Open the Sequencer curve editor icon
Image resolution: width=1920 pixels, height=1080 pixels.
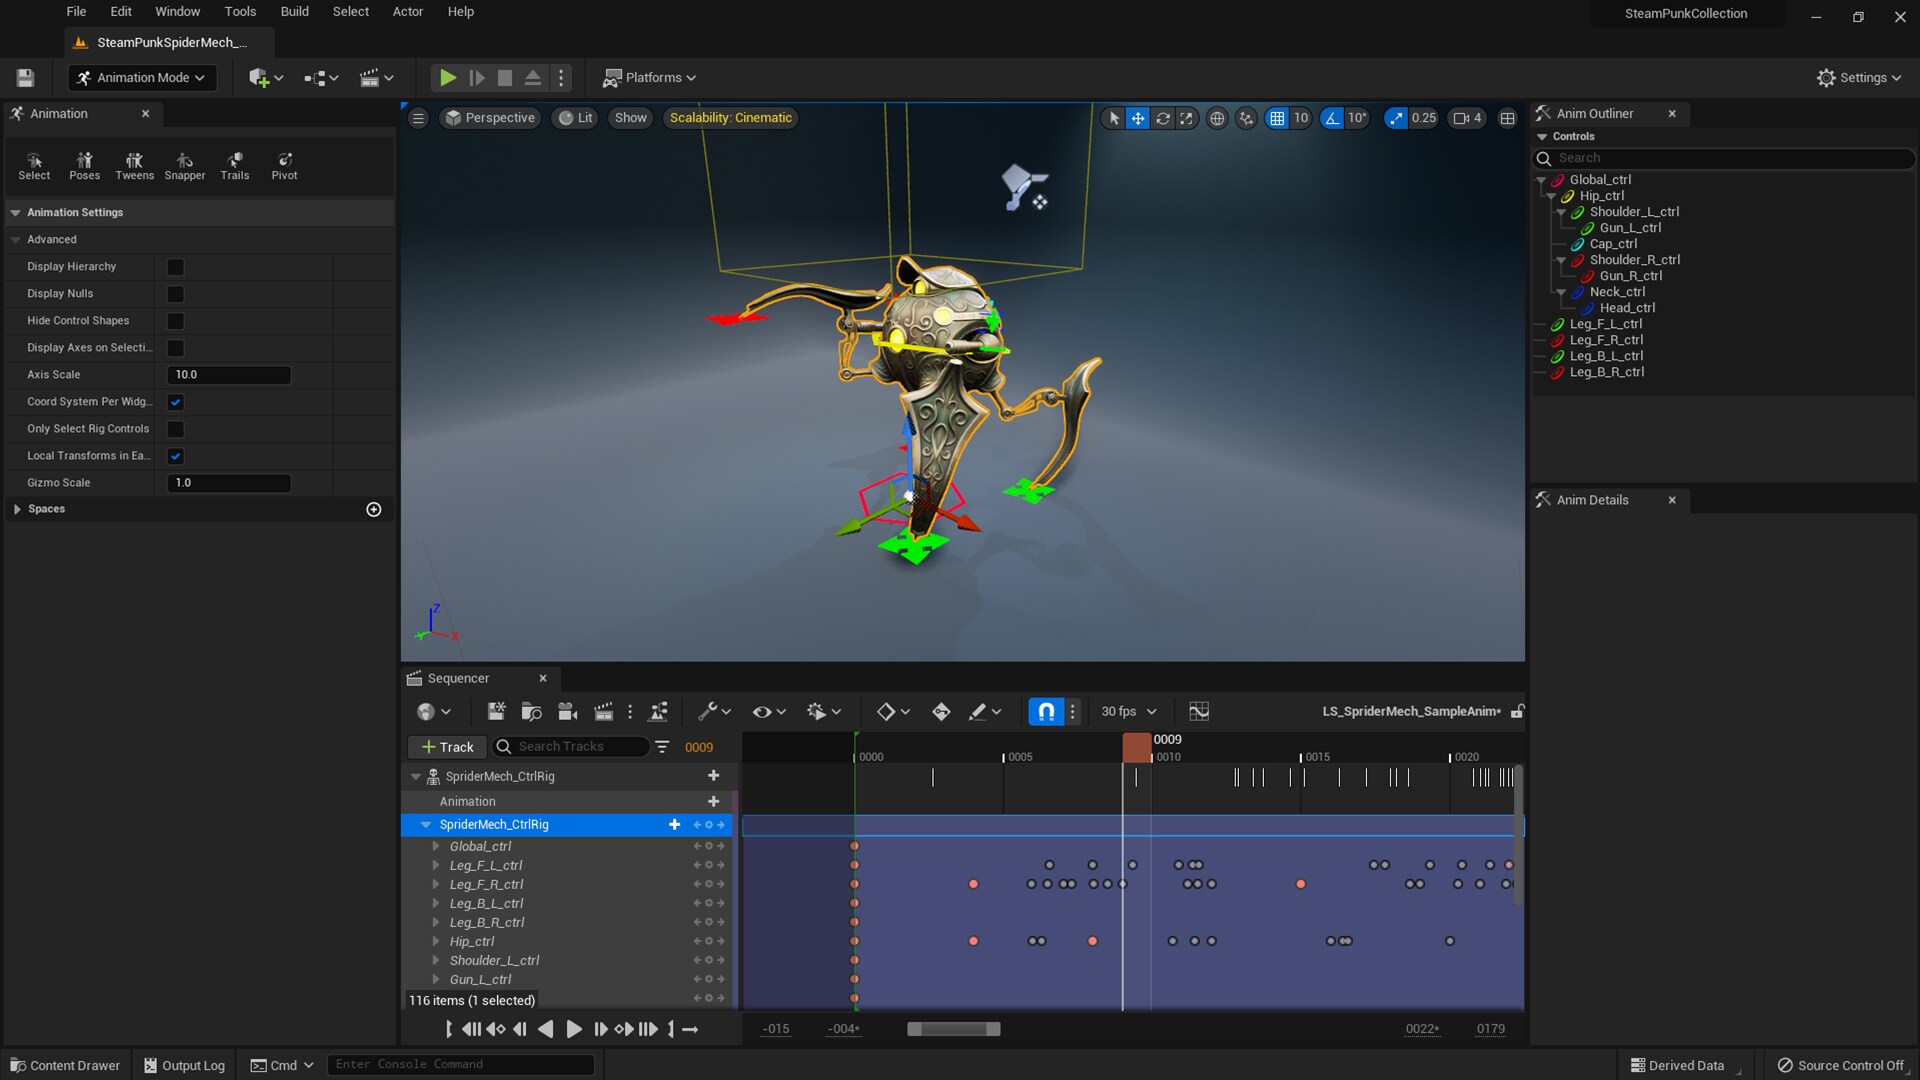point(1199,711)
